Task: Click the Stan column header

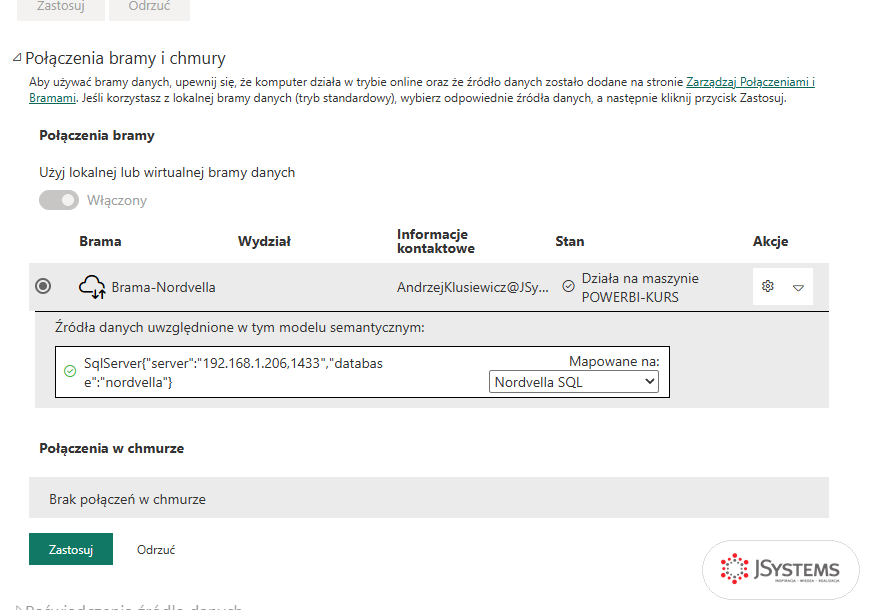Action: tap(570, 241)
